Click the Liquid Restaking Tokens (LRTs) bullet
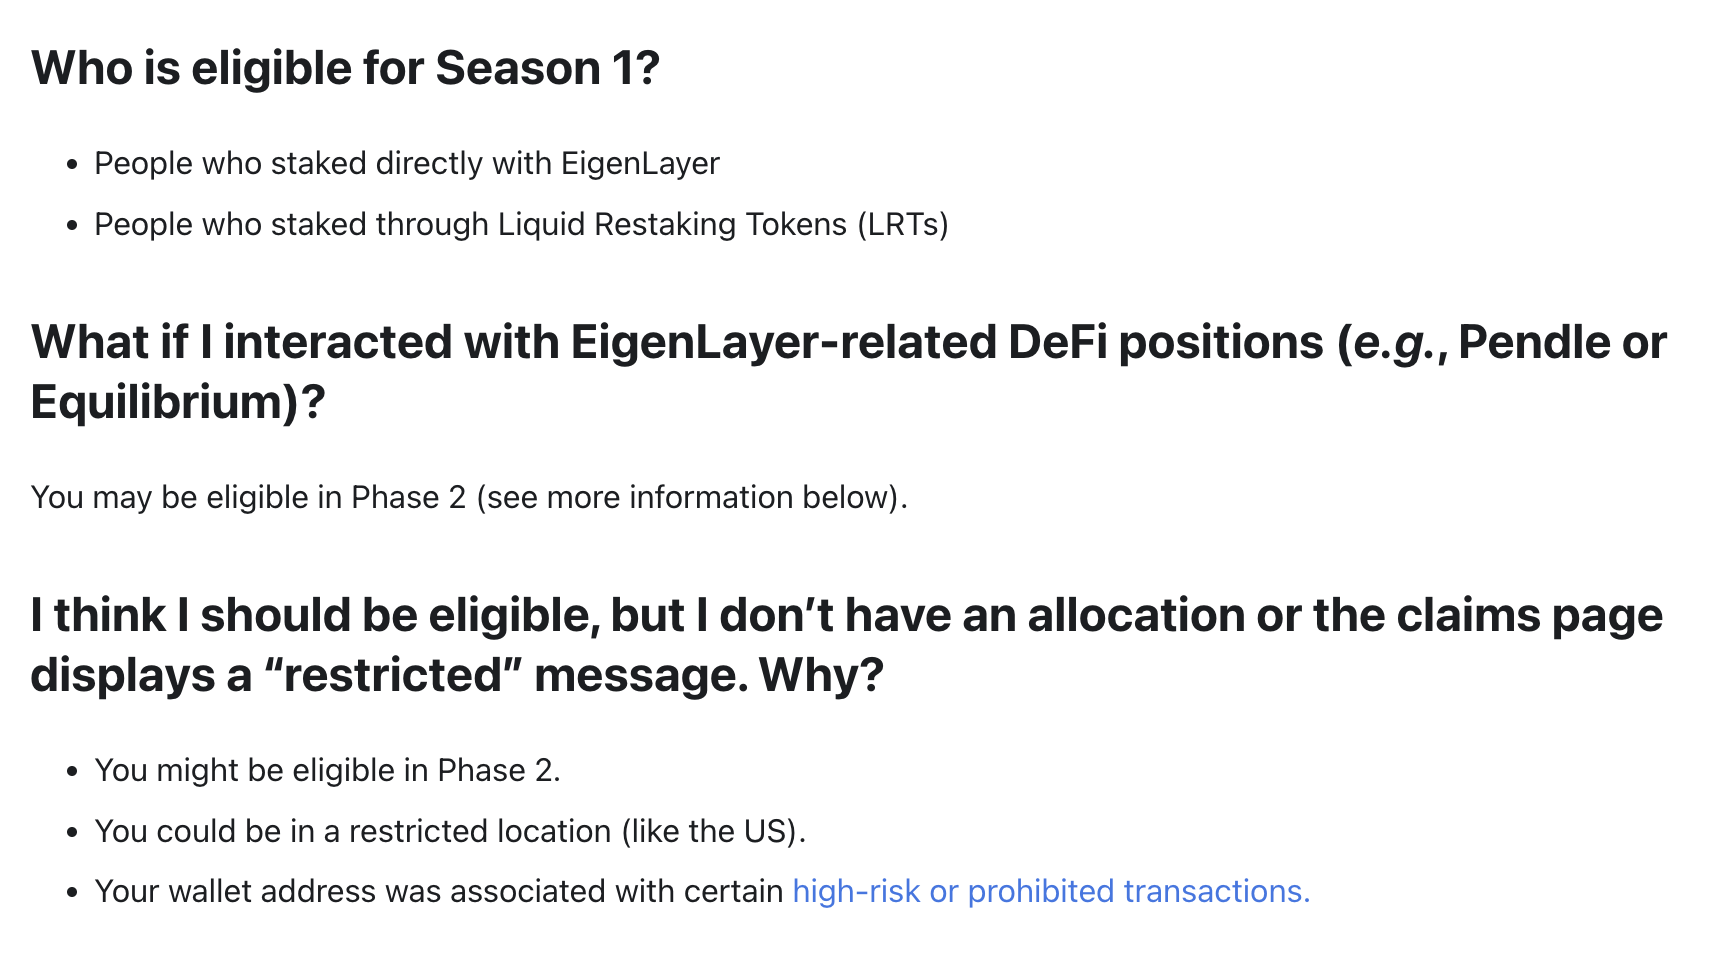Screen dimensions: 1724x954 click(521, 224)
